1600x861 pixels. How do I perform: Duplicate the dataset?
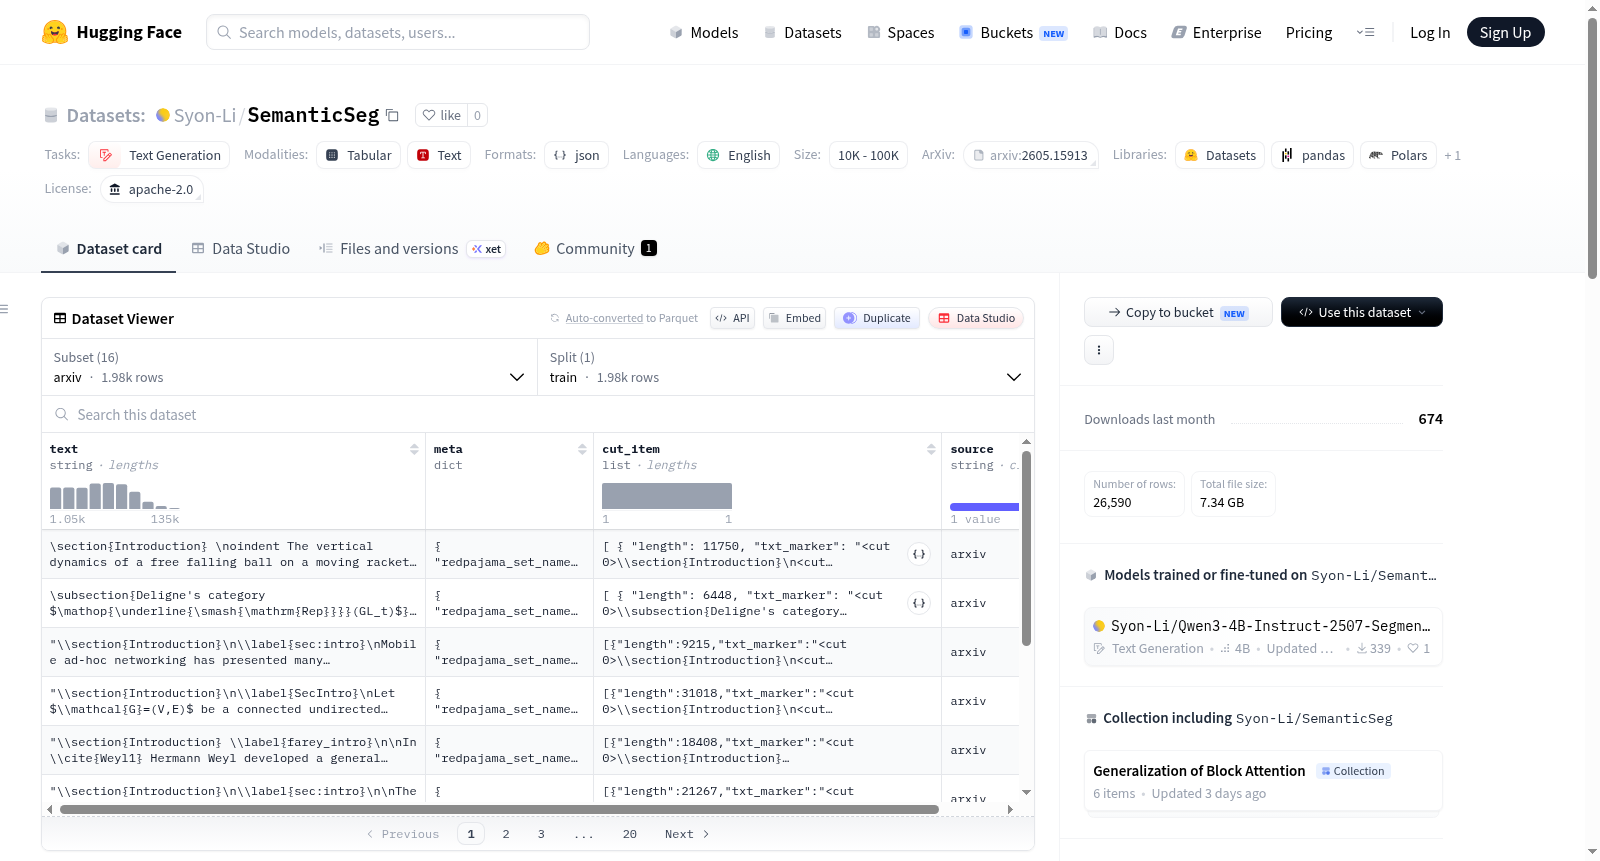coord(877,318)
